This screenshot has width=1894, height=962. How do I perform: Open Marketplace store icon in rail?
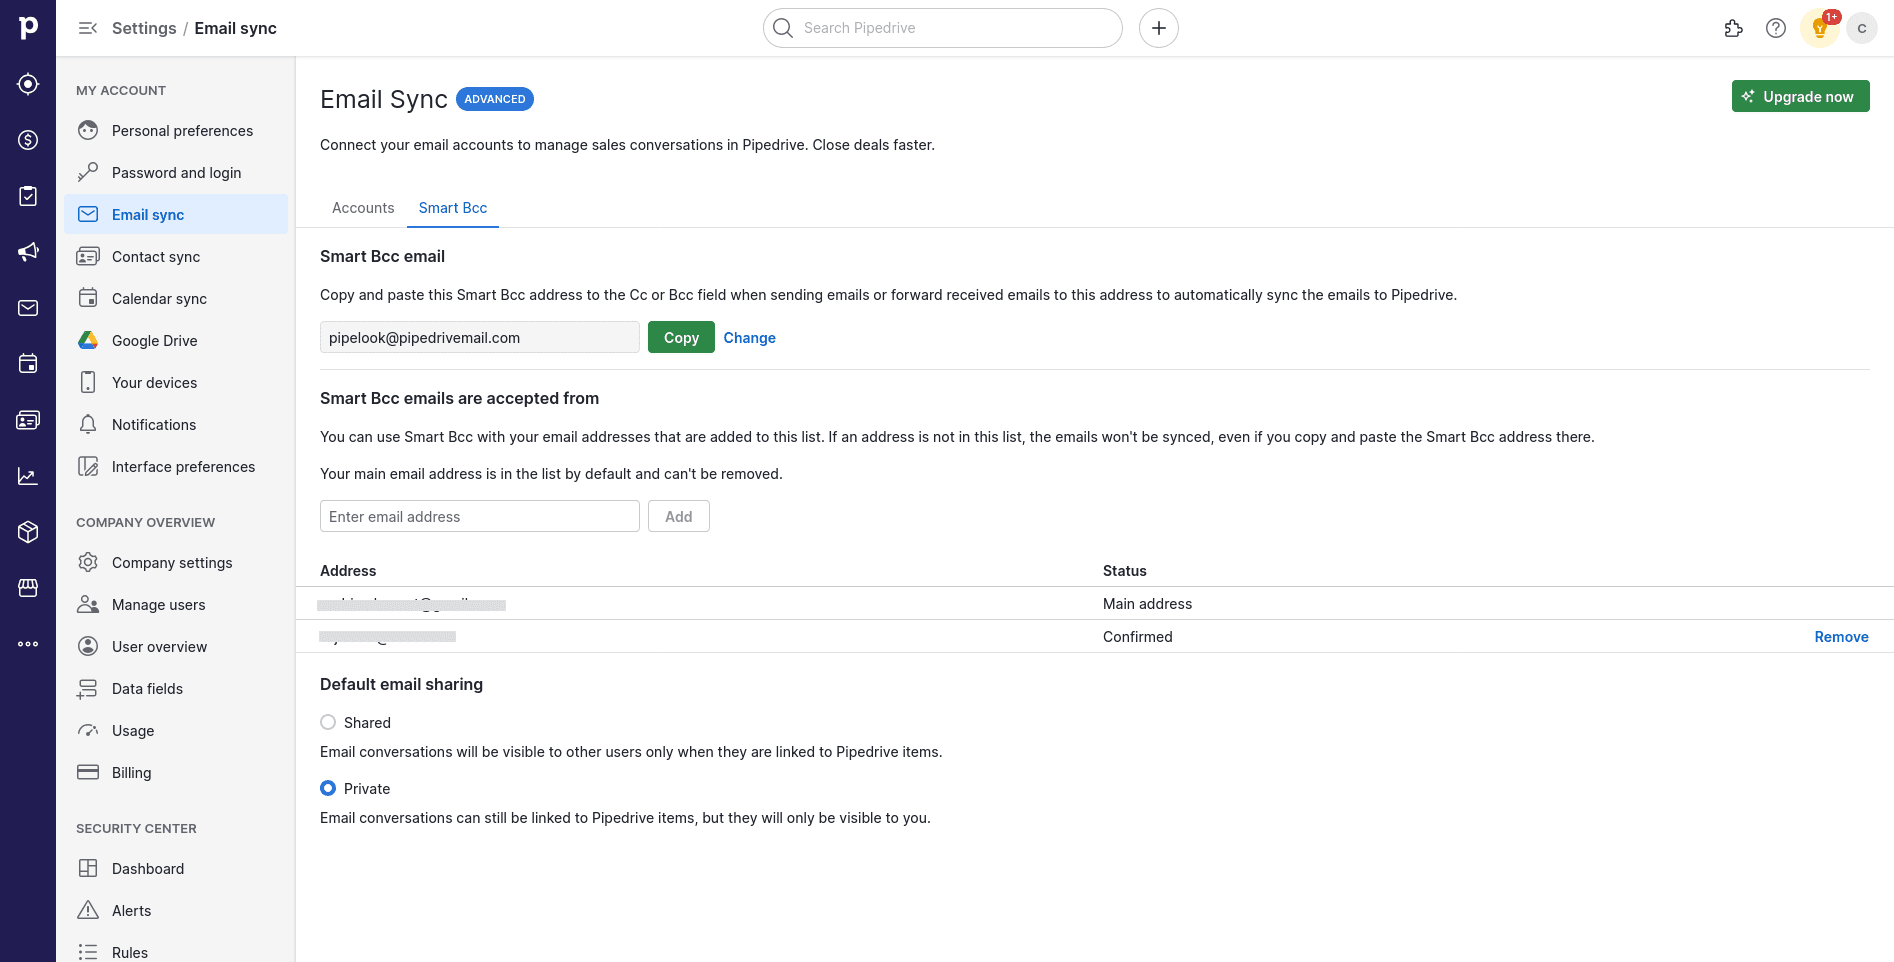[28, 588]
